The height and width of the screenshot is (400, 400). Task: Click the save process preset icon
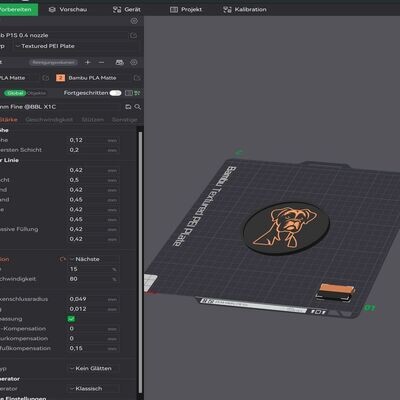(x=128, y=107)
